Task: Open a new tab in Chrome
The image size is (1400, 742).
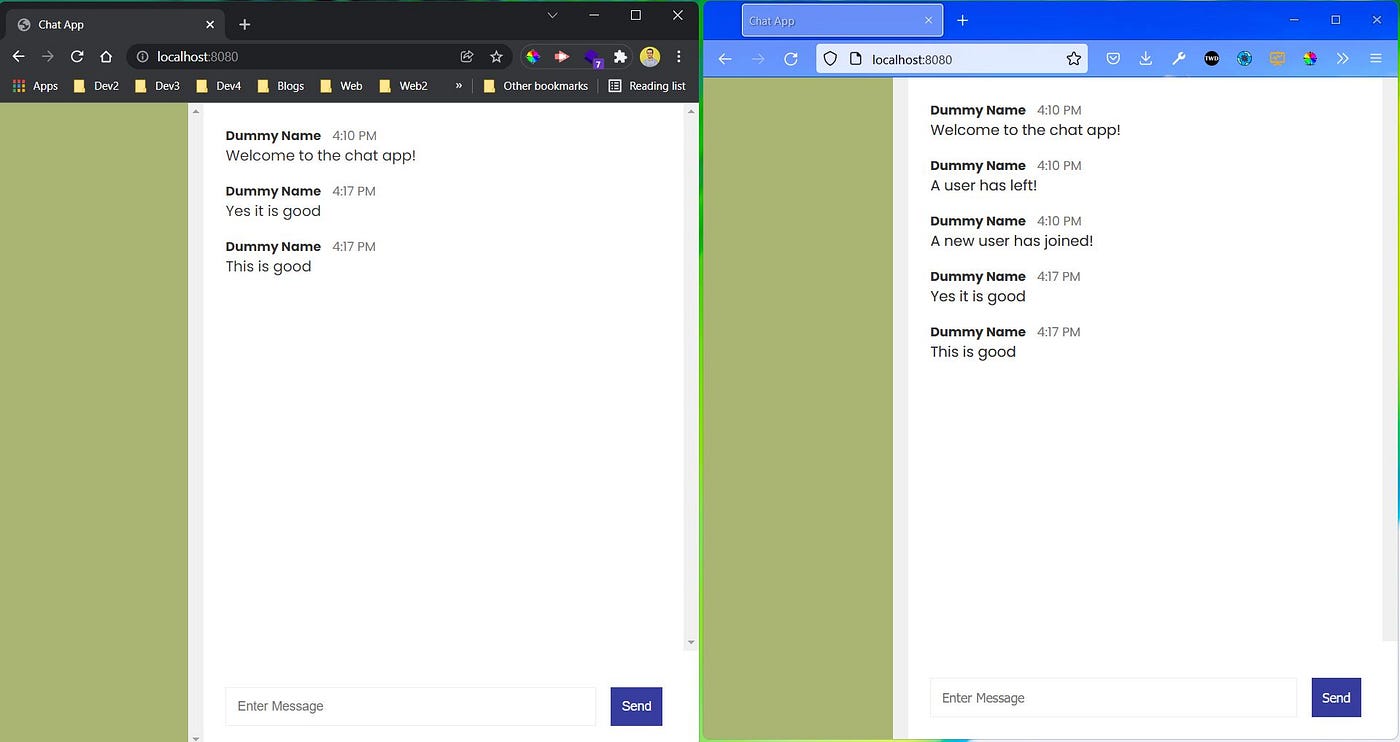Action: pos(245,24)
